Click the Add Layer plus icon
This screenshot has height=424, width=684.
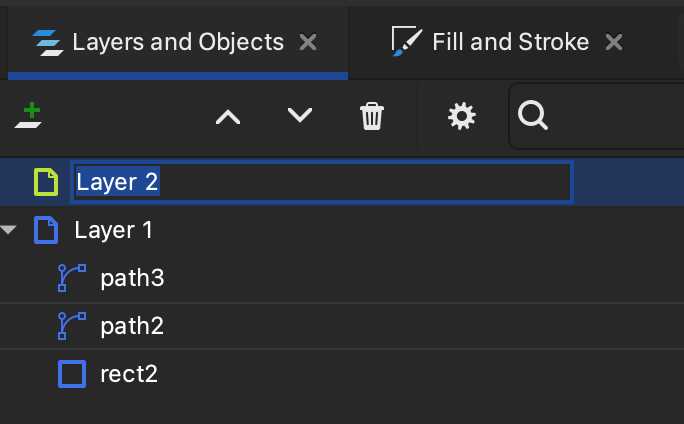point(28,117)
